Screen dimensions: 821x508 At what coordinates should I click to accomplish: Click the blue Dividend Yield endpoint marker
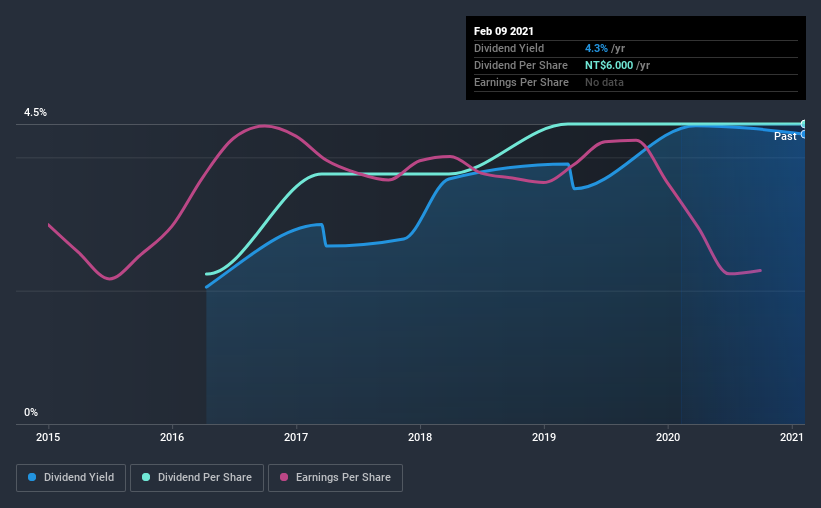[x=803, y=135]
